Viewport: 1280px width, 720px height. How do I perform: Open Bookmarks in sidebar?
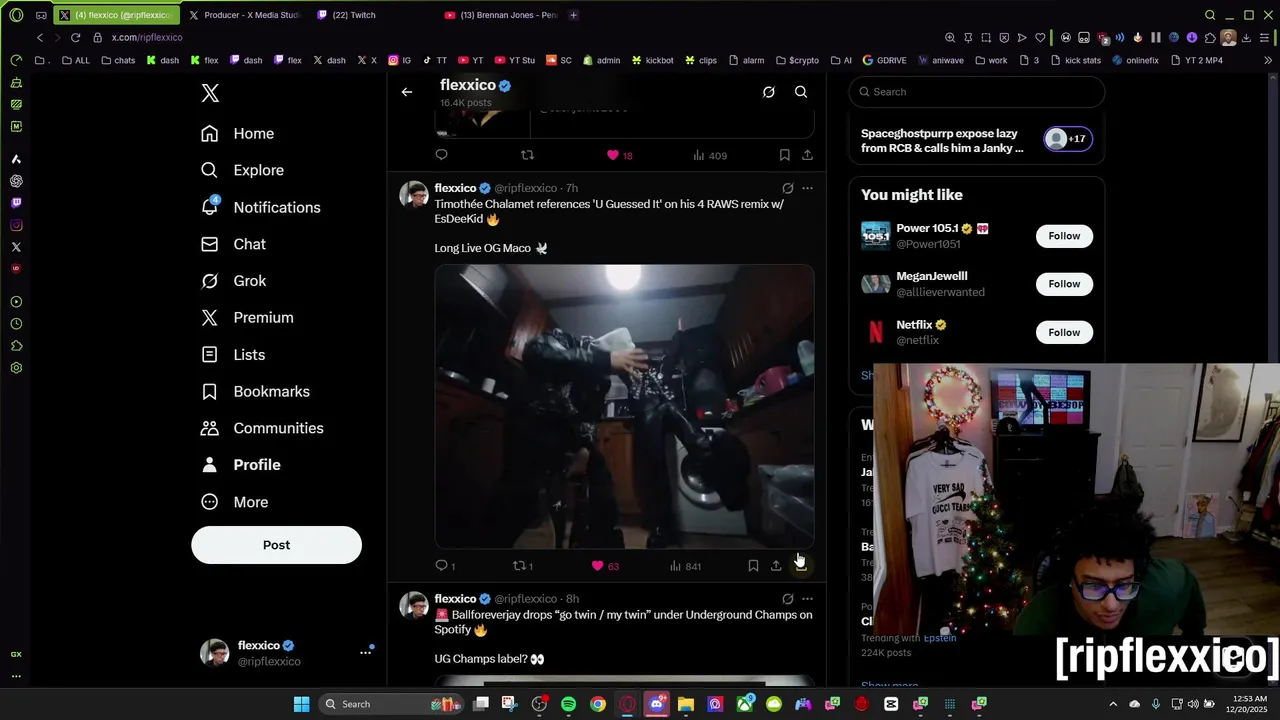pos(255,392)
